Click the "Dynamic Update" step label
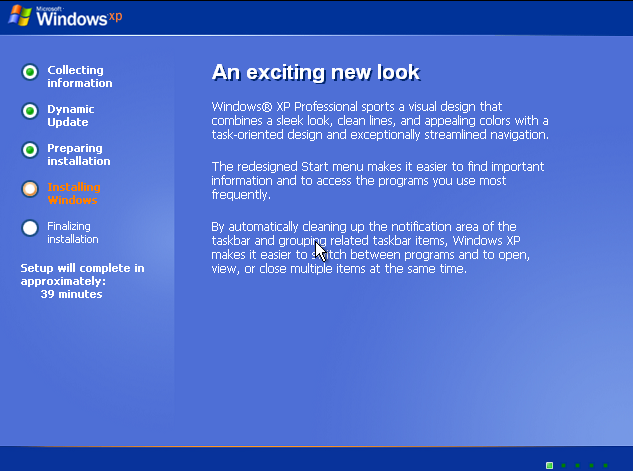Image resolution: width=633 pixels, height=471 pixels. pyautogui.click(x=71, y=116)
